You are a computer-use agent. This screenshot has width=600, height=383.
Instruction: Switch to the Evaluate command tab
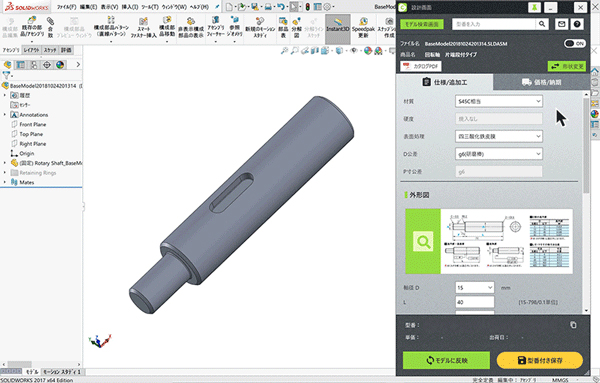point(66,50)
